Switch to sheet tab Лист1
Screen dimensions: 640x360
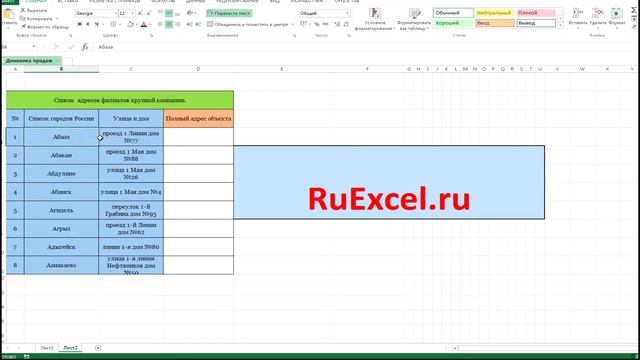click(47, 348)
